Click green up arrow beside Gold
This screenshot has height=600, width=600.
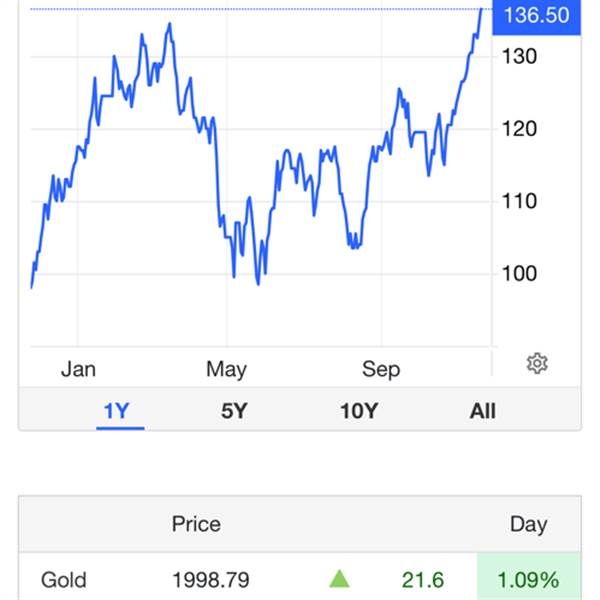[339, 579]
